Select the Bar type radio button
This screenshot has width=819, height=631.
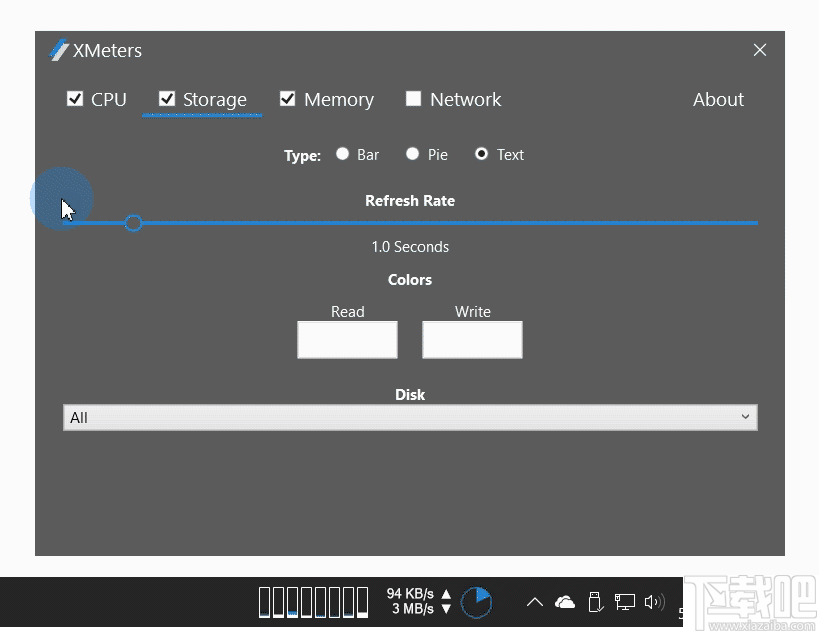pyautogui.click(x=343, y=154)
